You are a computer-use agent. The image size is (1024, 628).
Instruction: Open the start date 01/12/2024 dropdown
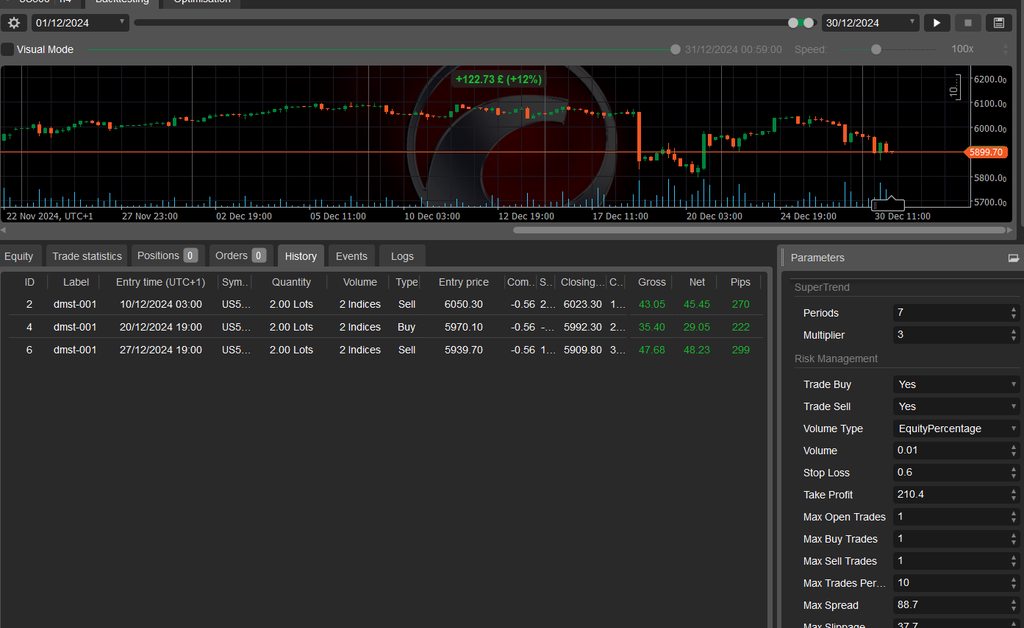point(79,23)
